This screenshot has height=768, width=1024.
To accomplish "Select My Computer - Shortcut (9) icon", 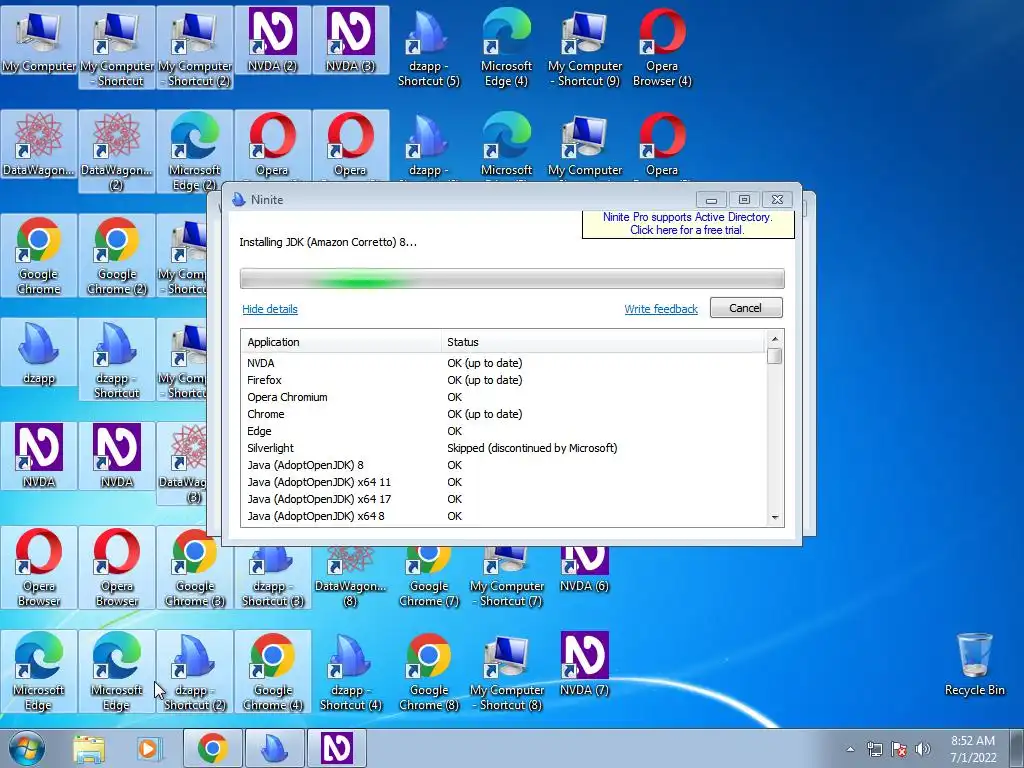I will coord(584,48).
